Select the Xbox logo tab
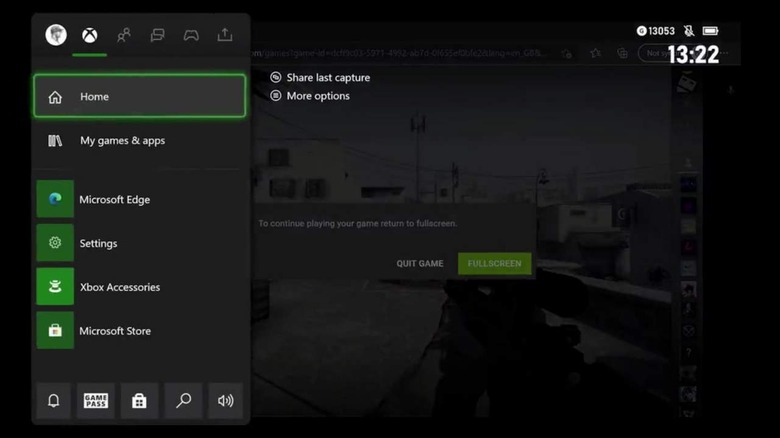The width and height of the screenshot is (780, 438). [90, 35]
